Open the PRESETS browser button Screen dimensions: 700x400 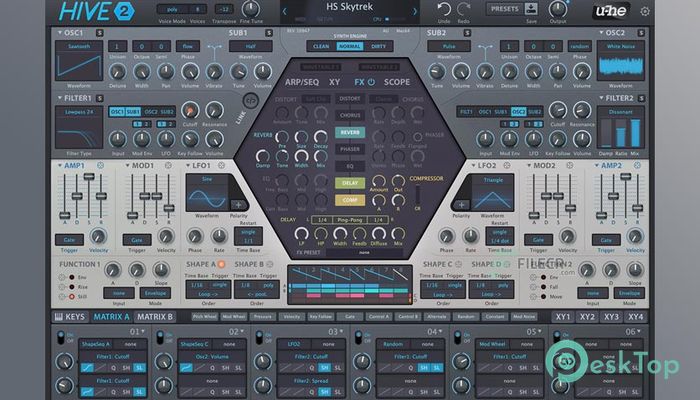[504, 8]
